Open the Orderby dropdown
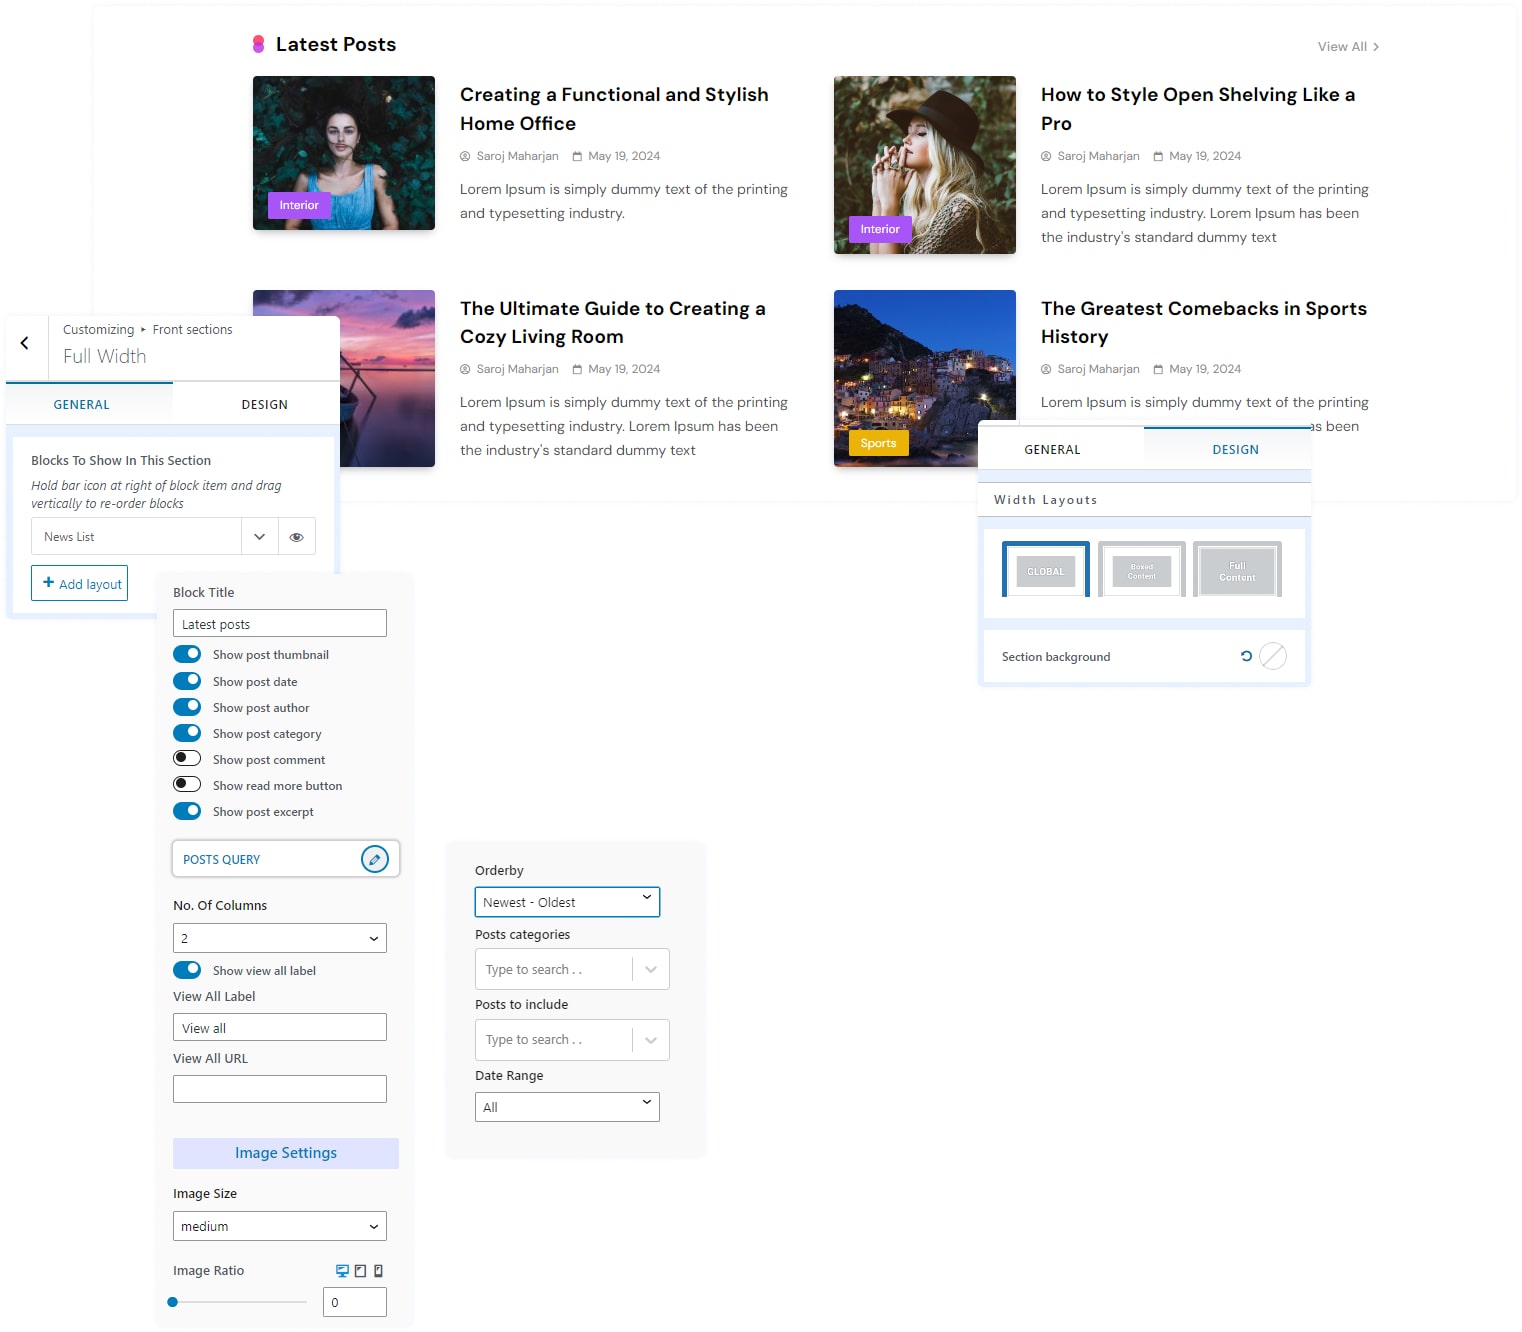1522x1332 pixels. [x=566, y=902]
